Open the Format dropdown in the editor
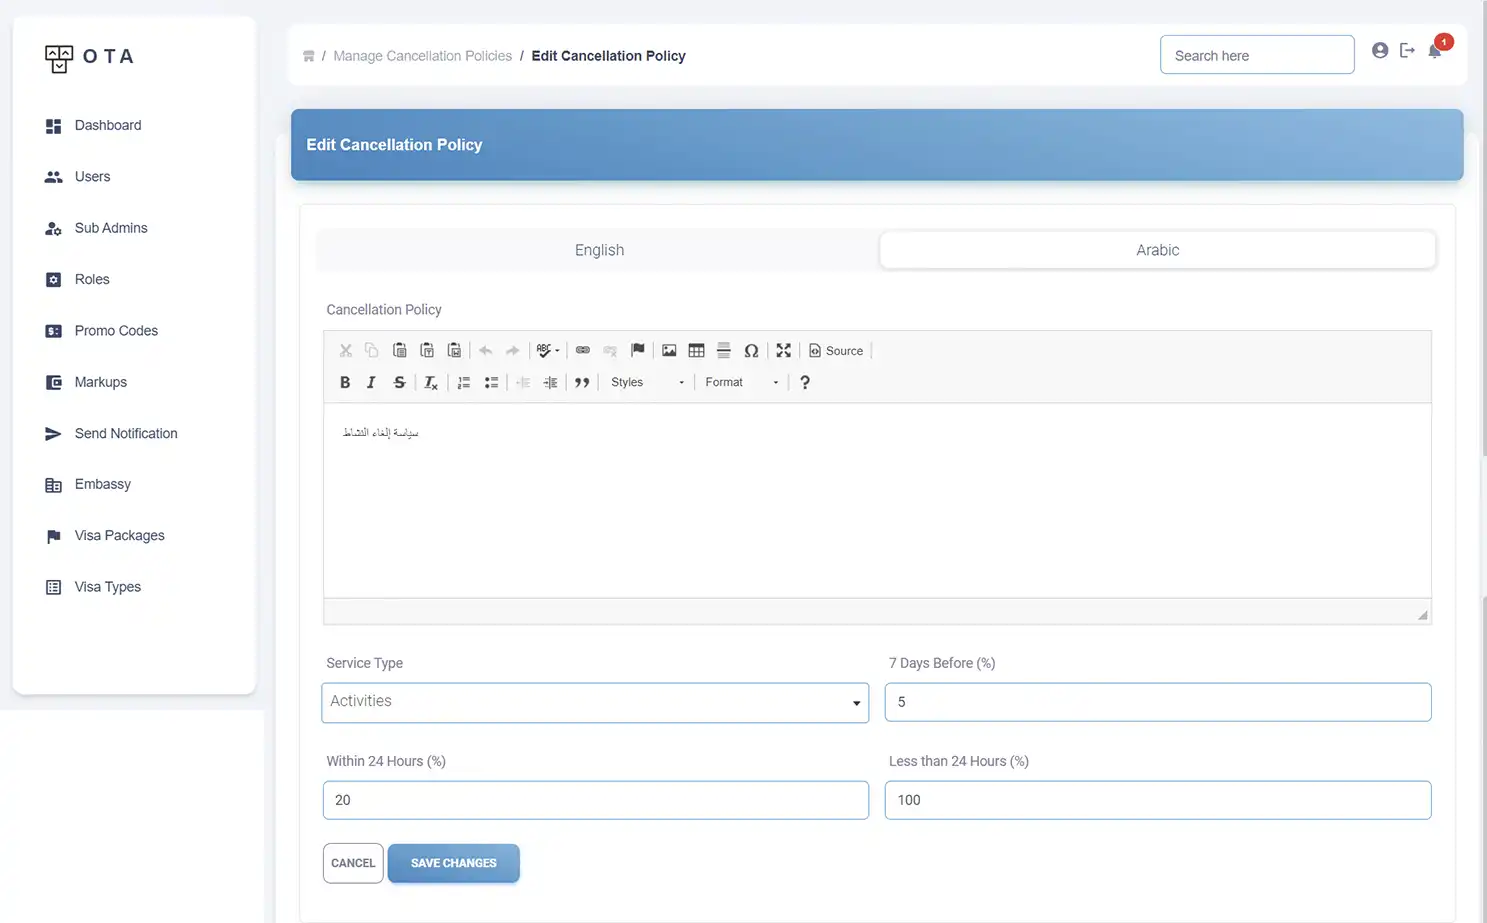Screen dimensions: 1487x923 pos(741,382)
